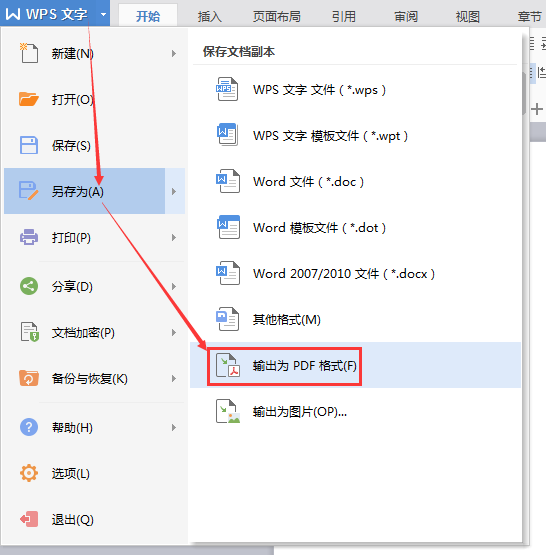Viewport: 546px width, 555px height.
Task: Click the WPS file format icon
Action: (x=227, y=89)
